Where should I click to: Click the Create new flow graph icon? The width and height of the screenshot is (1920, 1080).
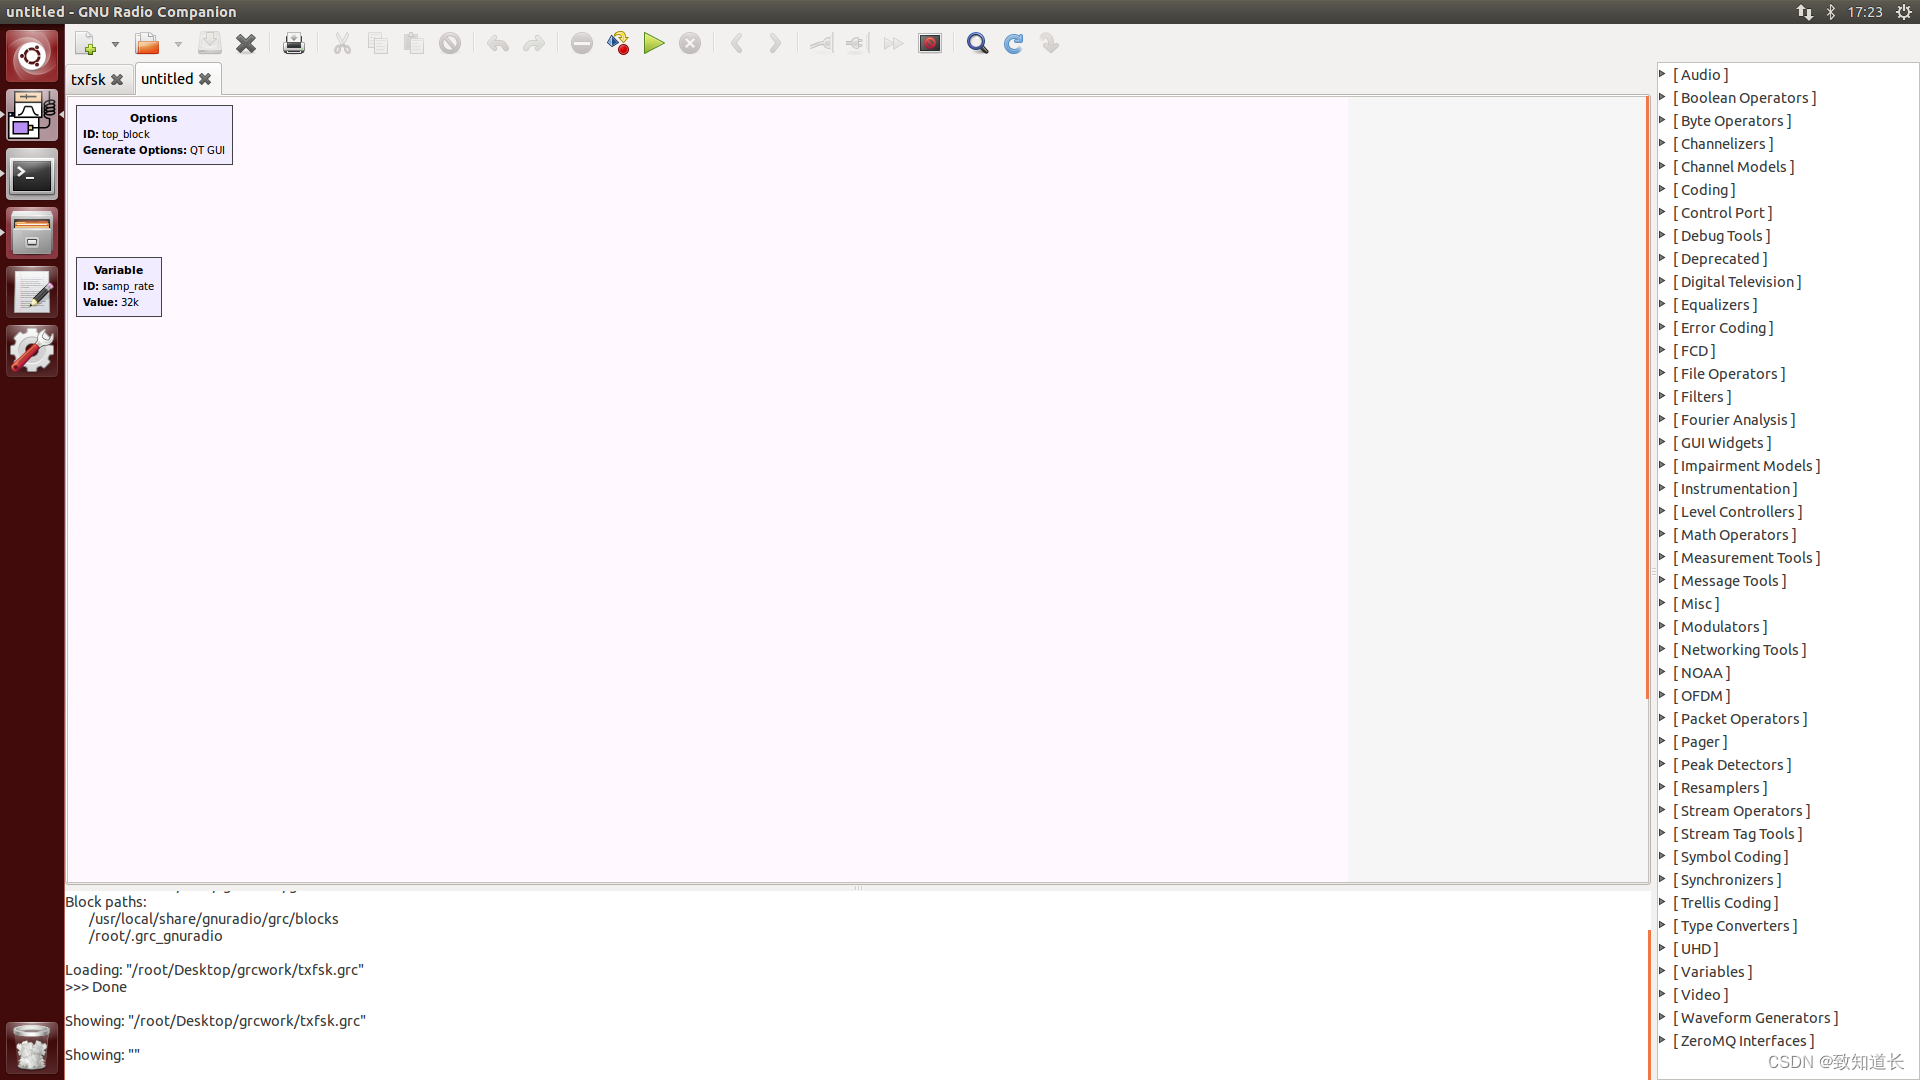tap(85, 43)
